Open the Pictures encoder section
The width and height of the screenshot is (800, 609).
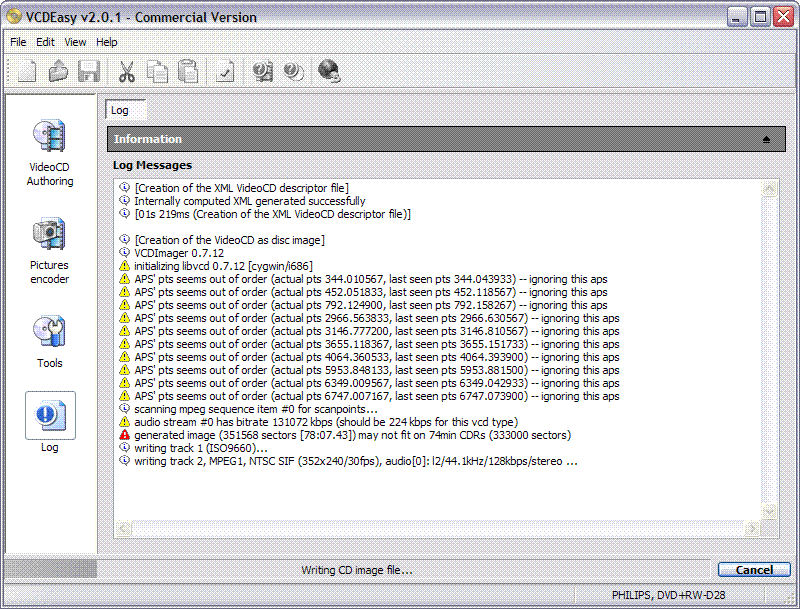(49, 251)
